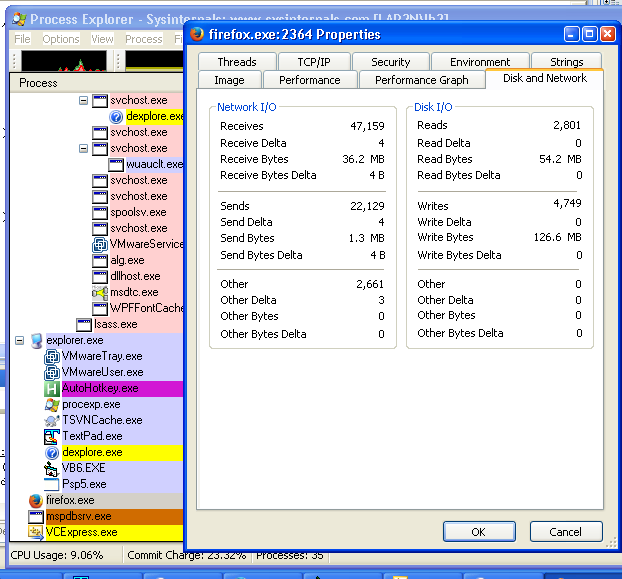Viewport: 622px width, 579px height.
Task: Click the spoolsv.exe window icon
Action: click(x=100, y=213)
